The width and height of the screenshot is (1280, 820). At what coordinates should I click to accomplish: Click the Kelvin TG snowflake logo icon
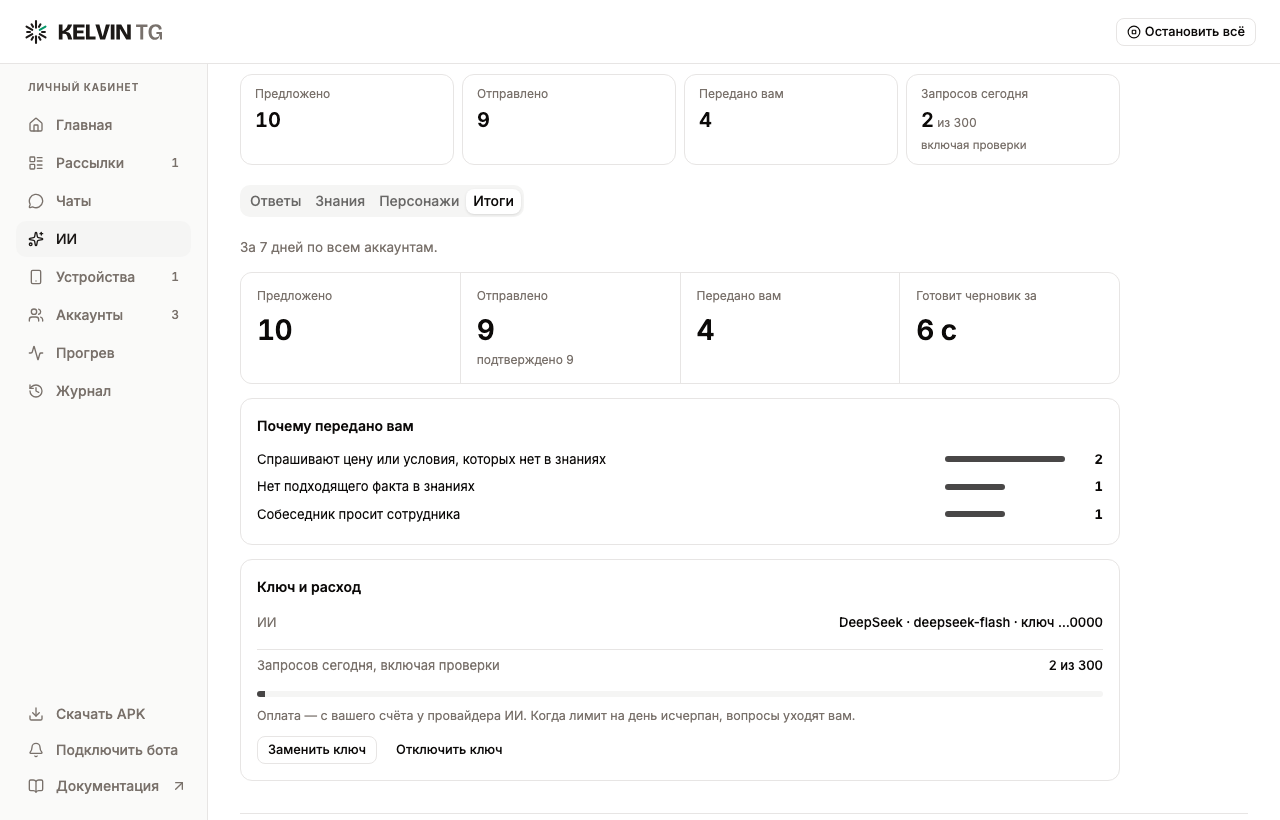[x=36, y=32]
